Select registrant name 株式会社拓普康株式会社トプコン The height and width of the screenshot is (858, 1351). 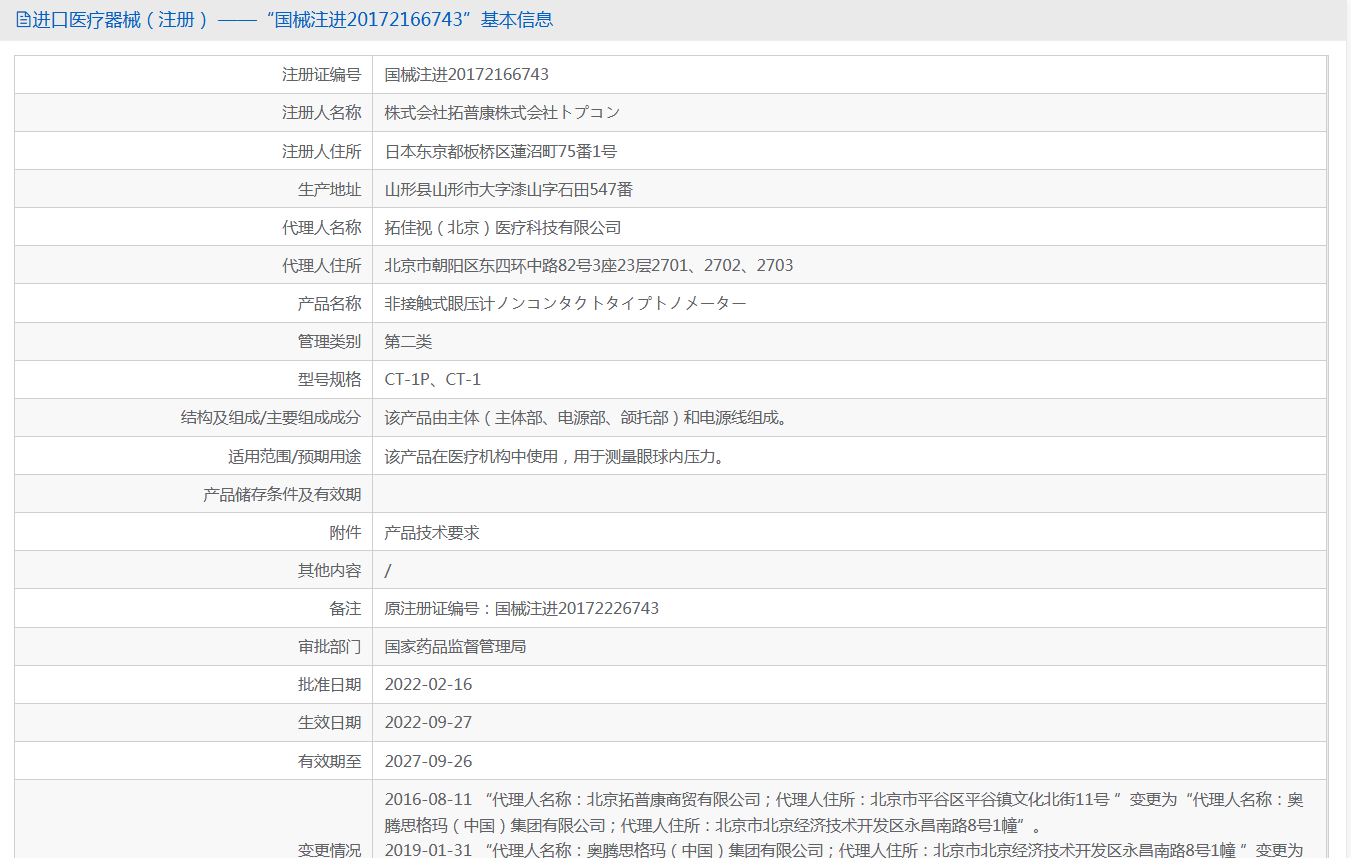[x=503, y=113]
